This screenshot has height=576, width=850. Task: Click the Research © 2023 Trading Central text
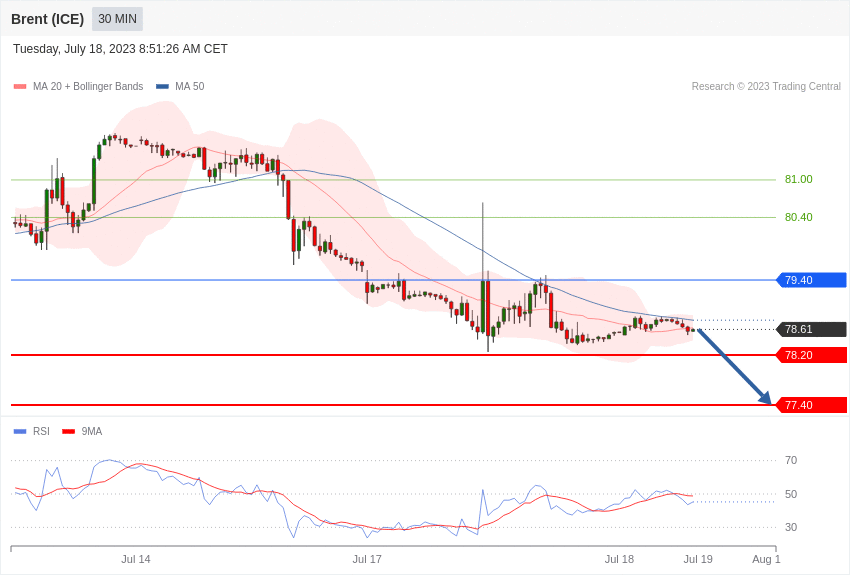click(766, 86)
